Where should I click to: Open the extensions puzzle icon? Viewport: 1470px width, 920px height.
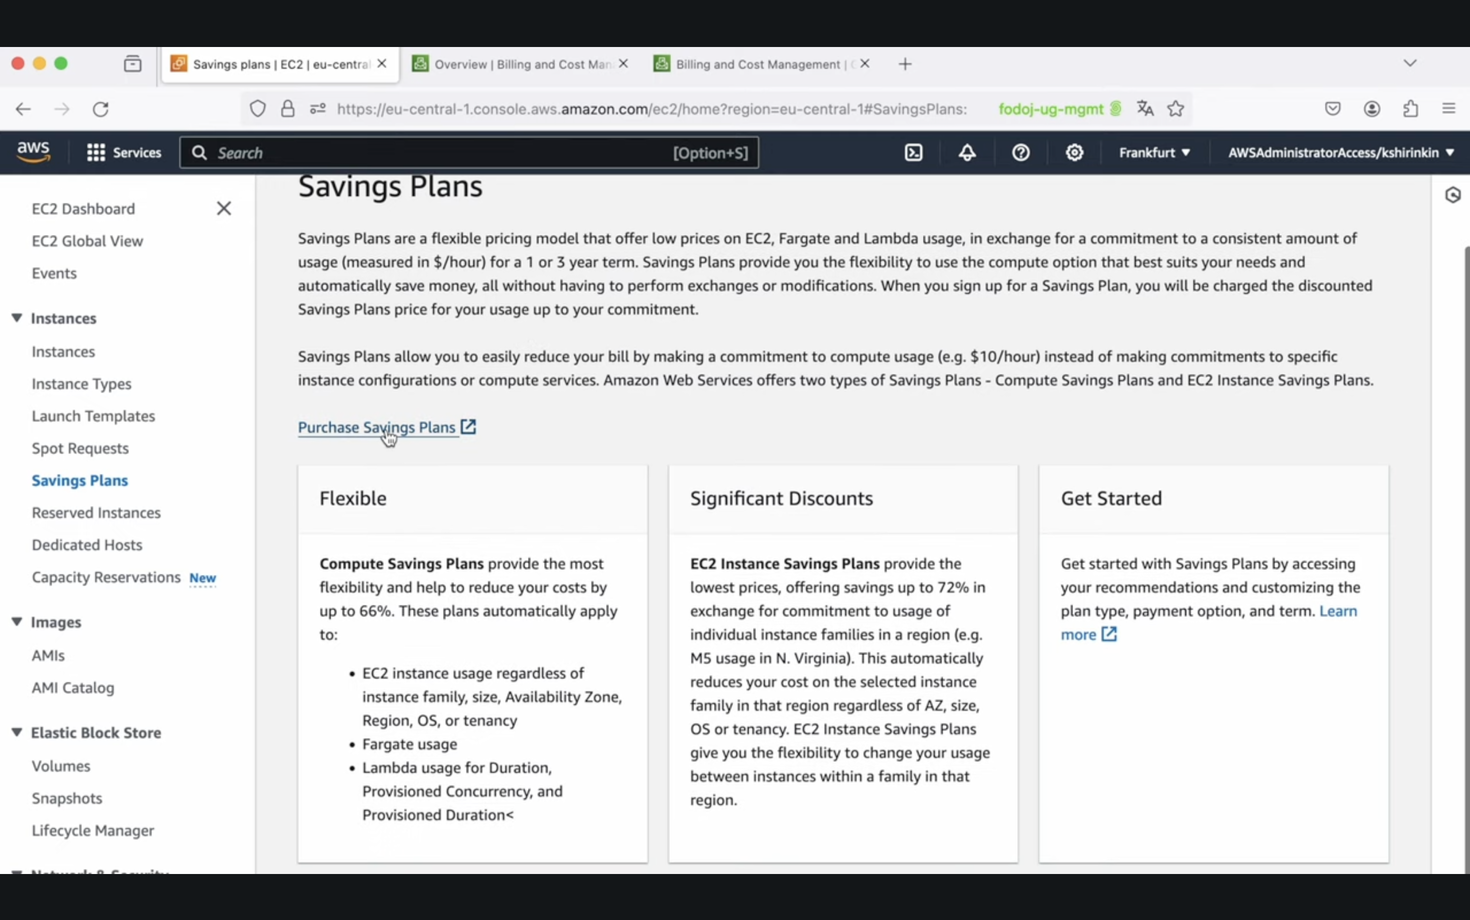coord(1410,109)
